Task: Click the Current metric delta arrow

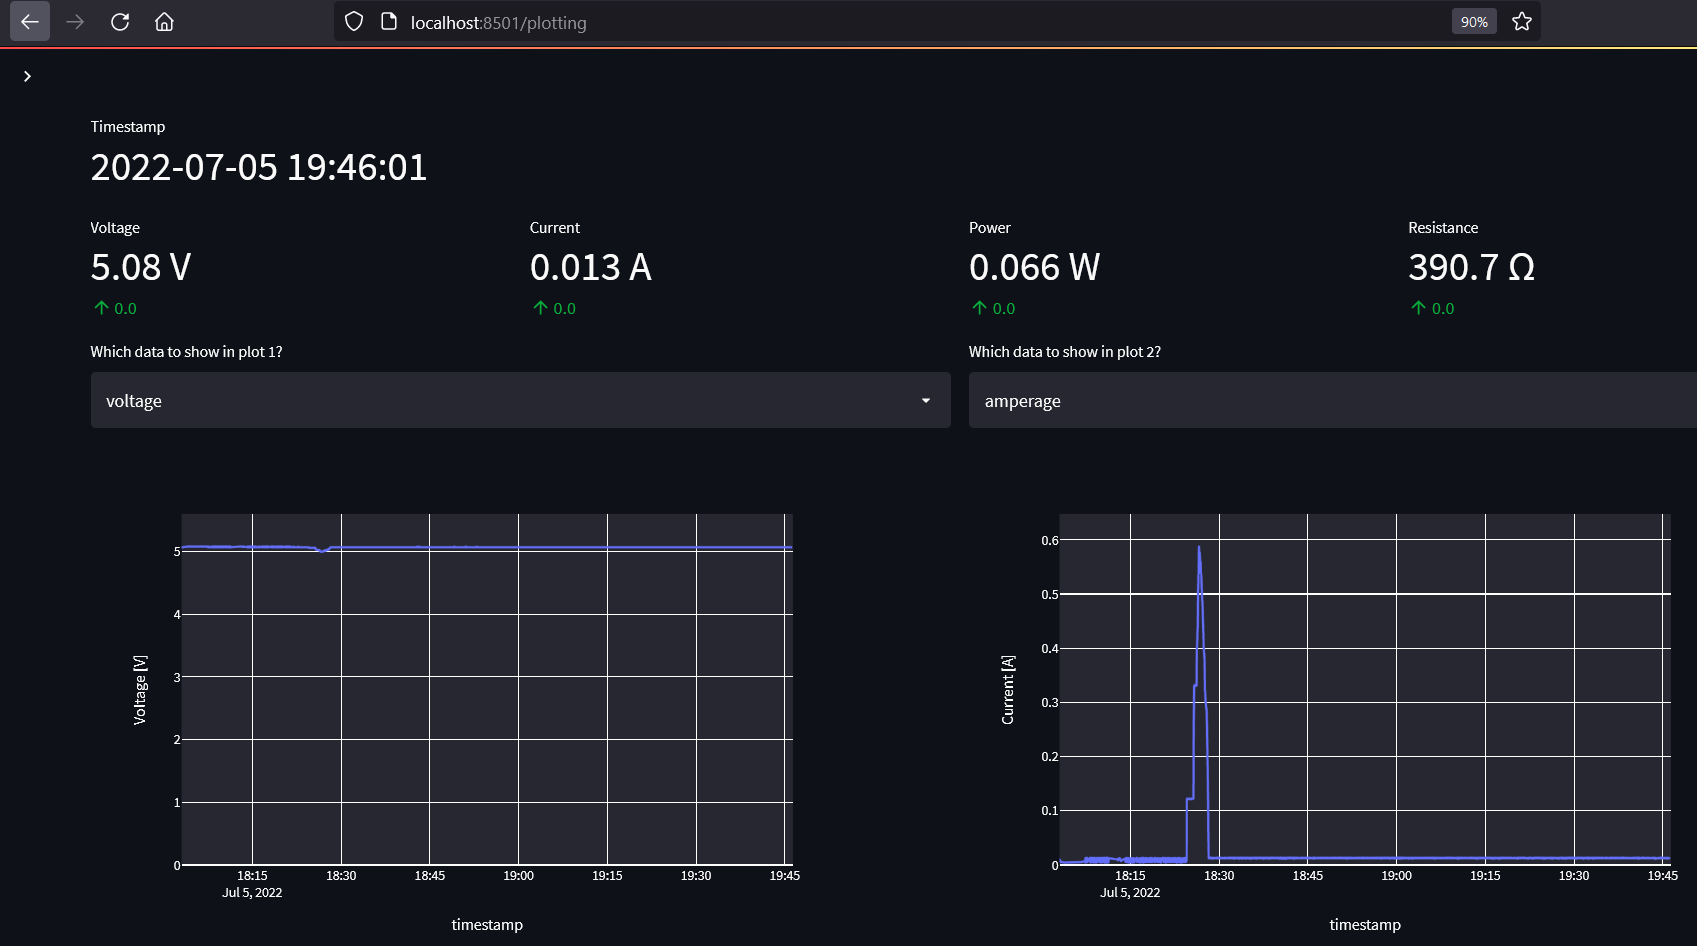Action: point(540,308)
